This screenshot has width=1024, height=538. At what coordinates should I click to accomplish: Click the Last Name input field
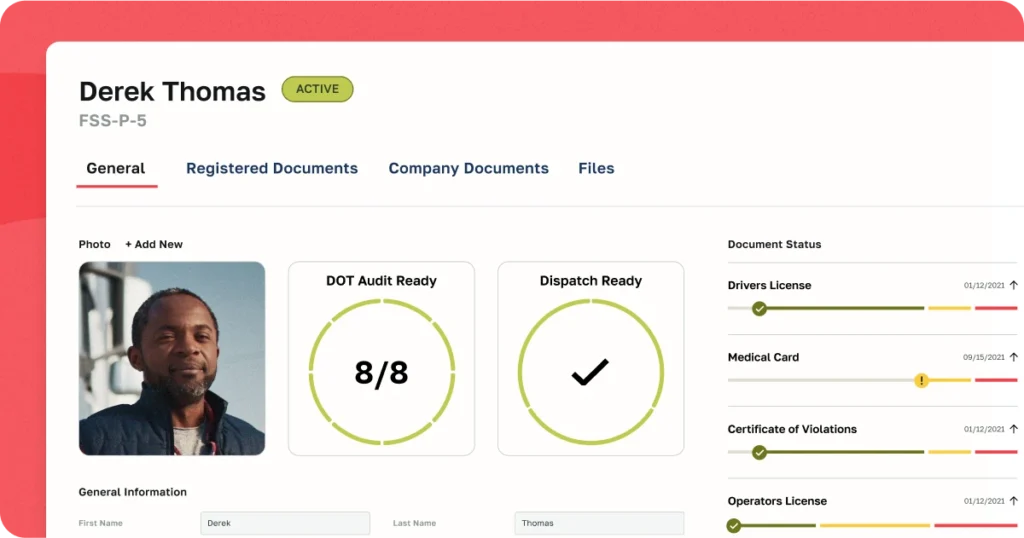pos(599,523)
